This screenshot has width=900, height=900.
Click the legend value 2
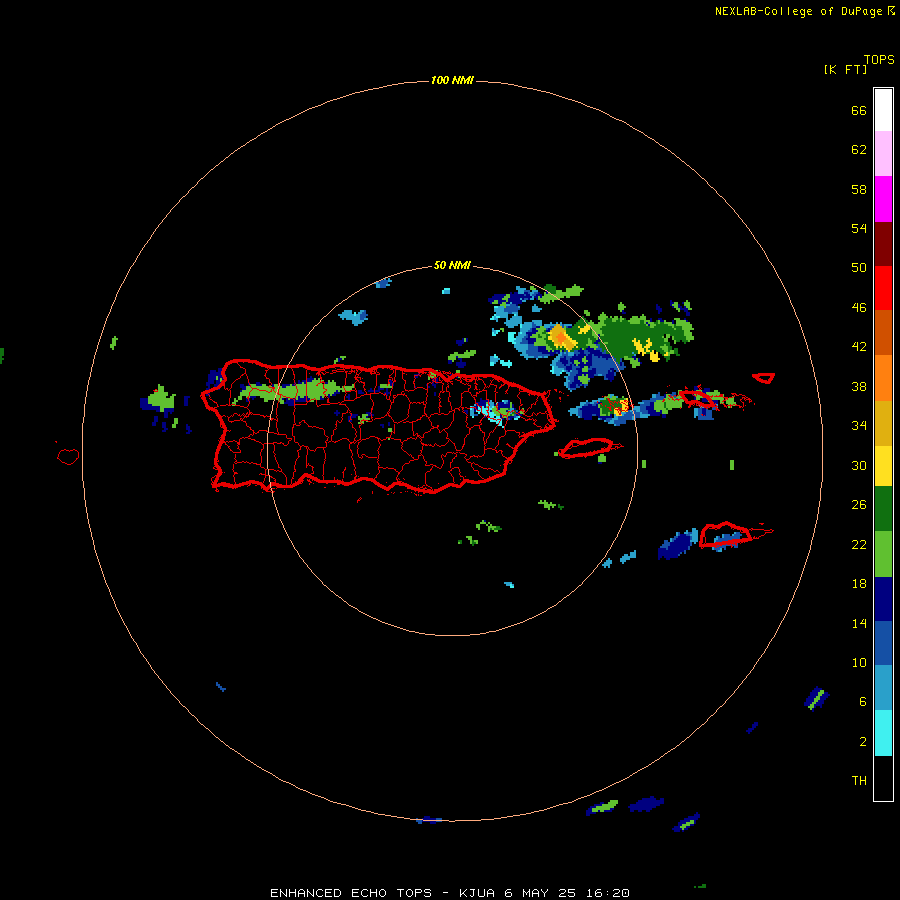pos(863,742)
